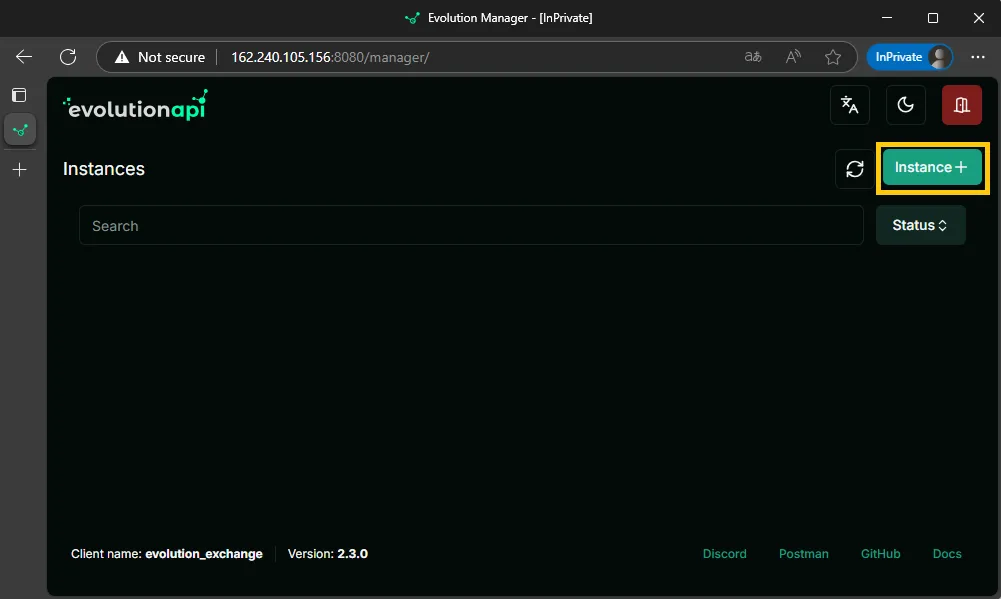Click the browser back arrow
The width and height of the screenshot is (1001, 599).
click(x=24, y=57)
